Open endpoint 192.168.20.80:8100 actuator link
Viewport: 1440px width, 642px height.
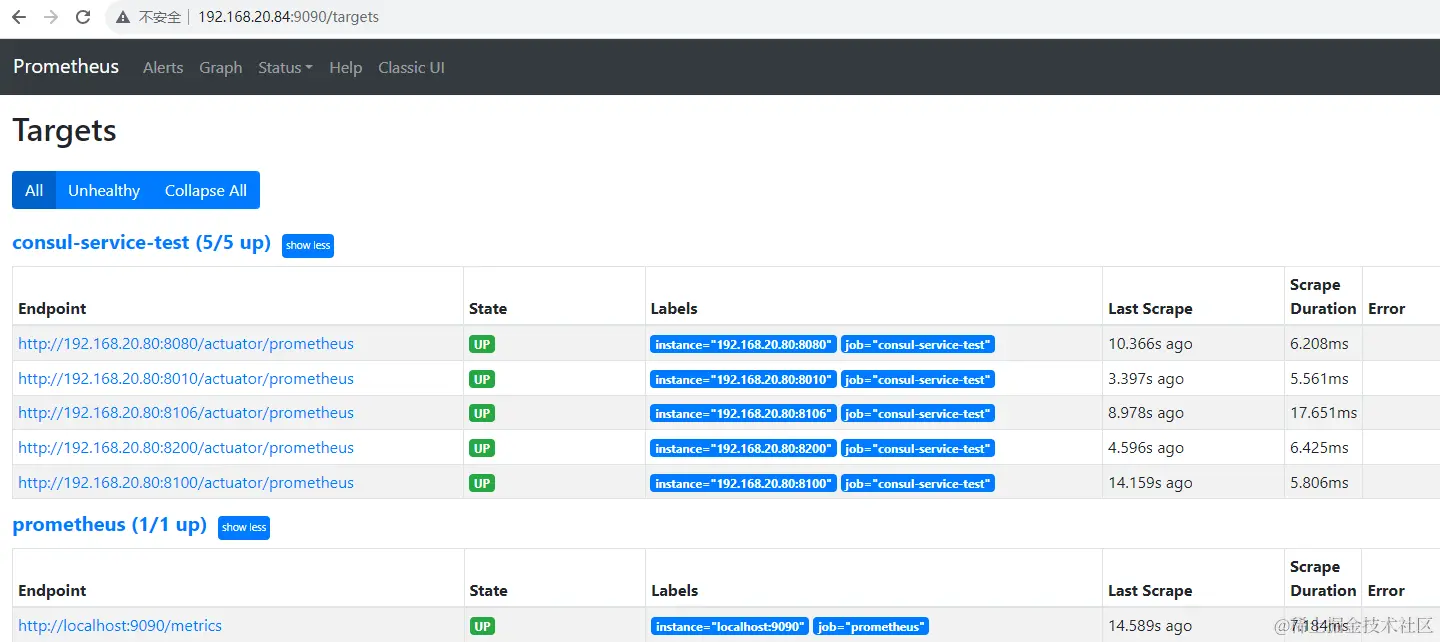pos(186,483)
